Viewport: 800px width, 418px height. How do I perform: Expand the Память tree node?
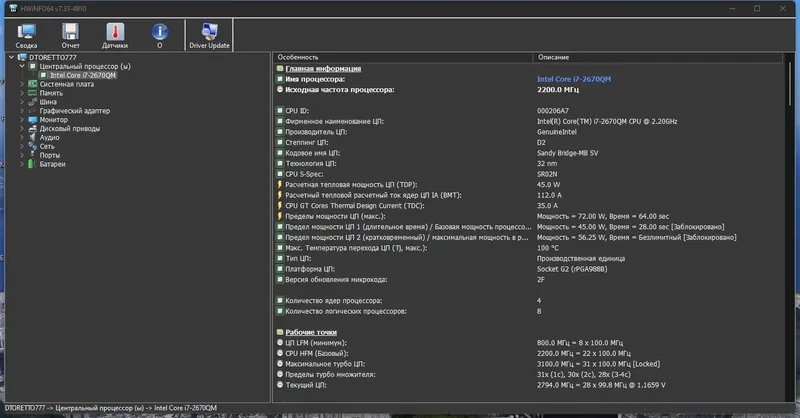pyautogui.click(x=22, y=93)
